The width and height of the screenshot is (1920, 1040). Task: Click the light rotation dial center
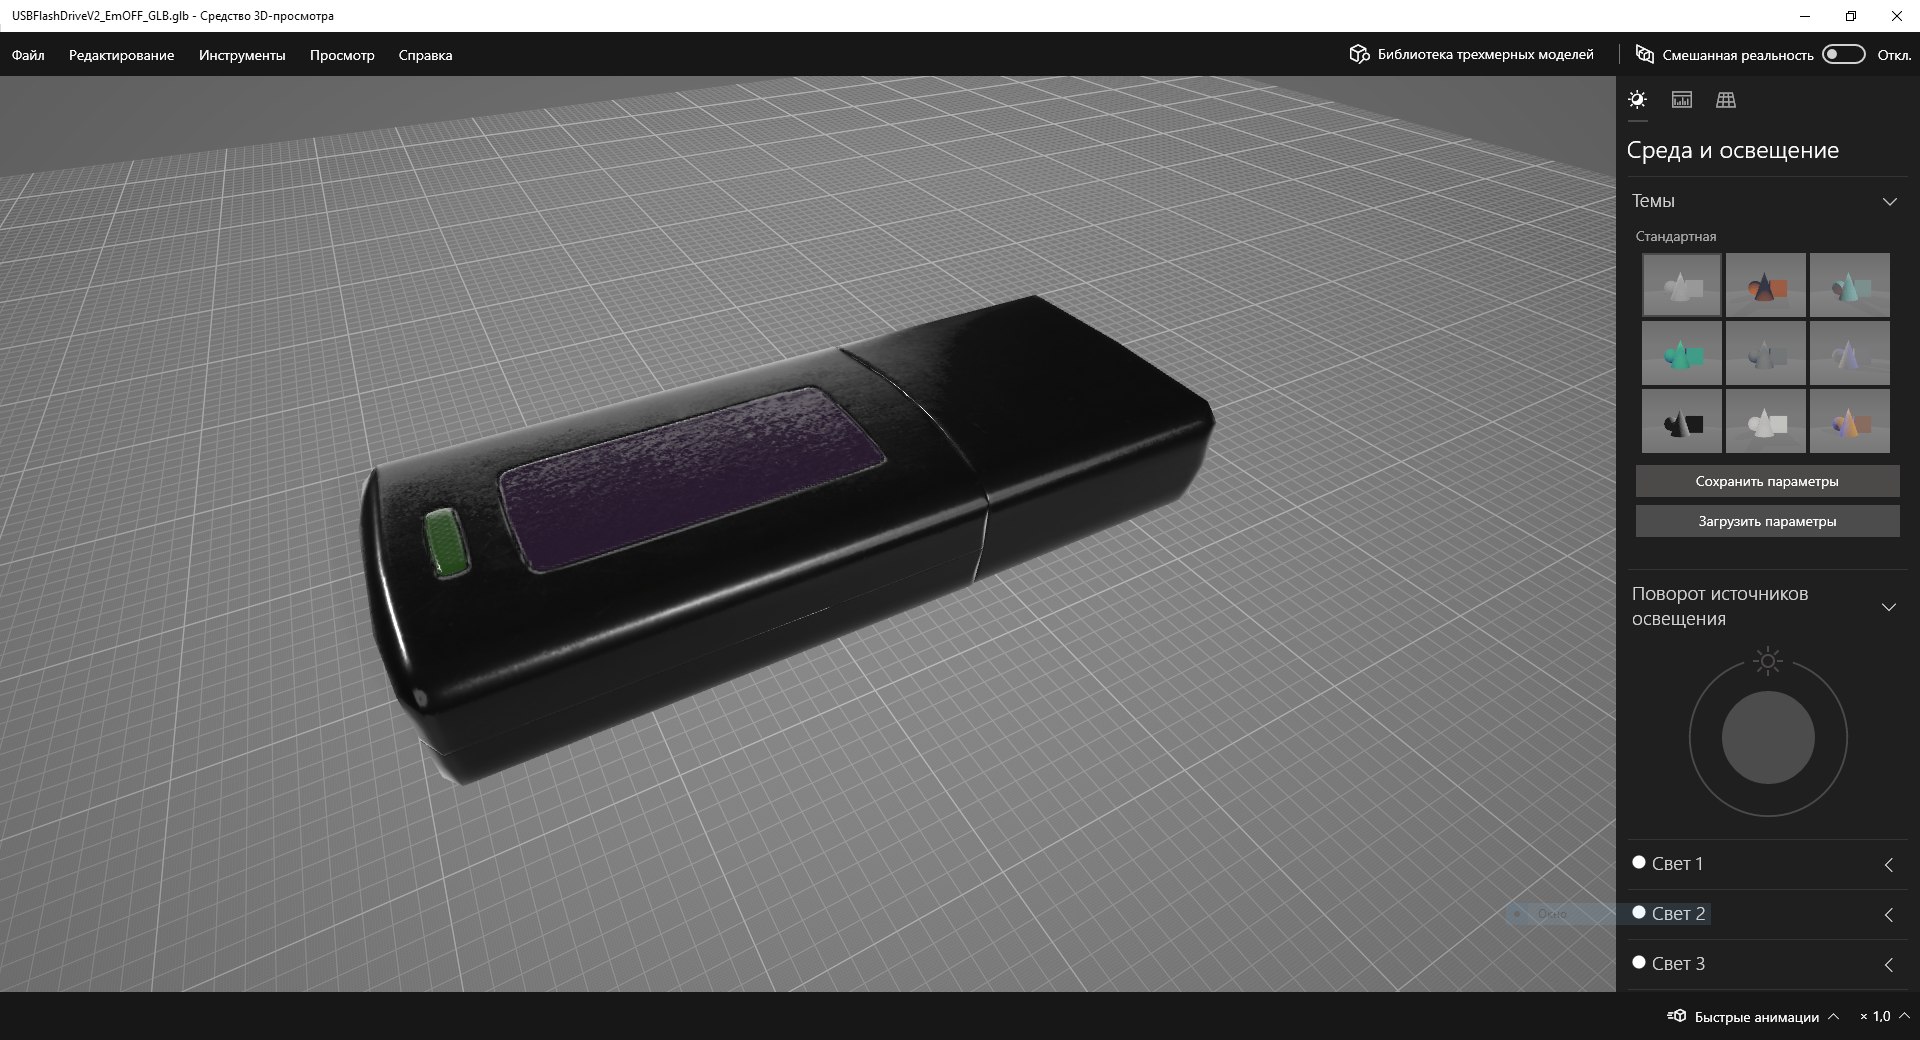coord(1768,738)
